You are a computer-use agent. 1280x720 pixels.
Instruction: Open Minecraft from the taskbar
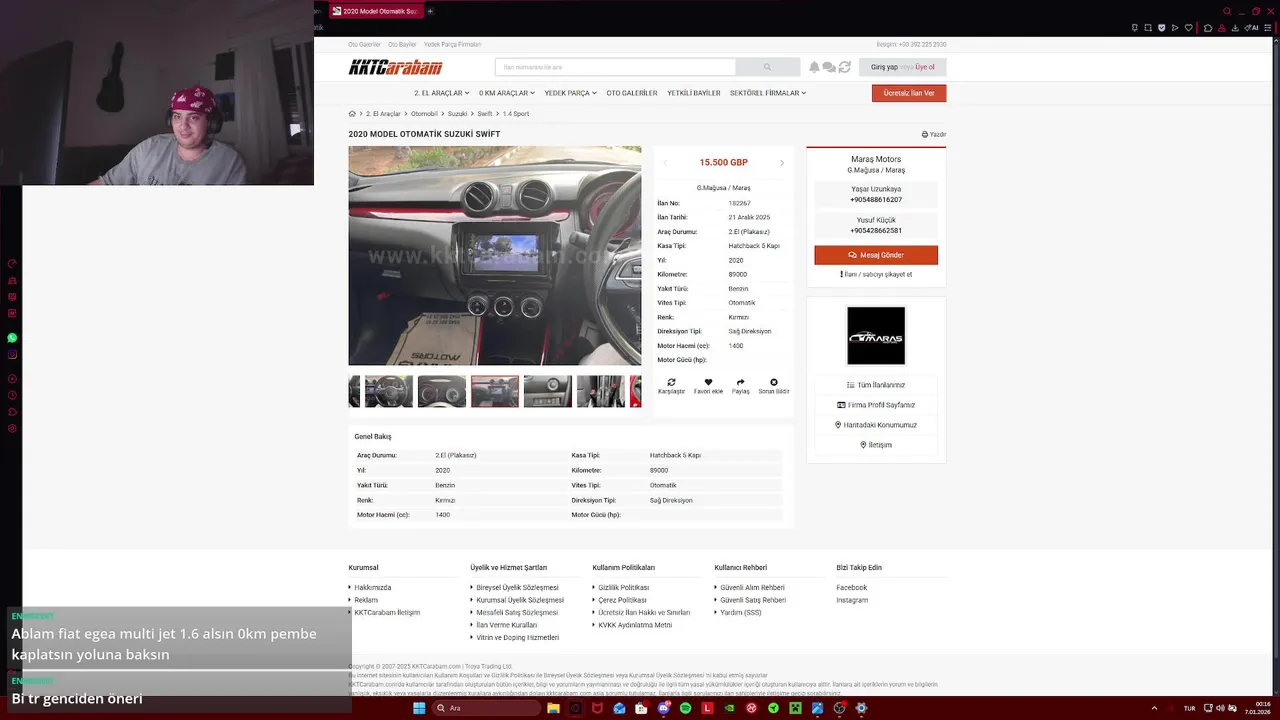pos(795,708)
